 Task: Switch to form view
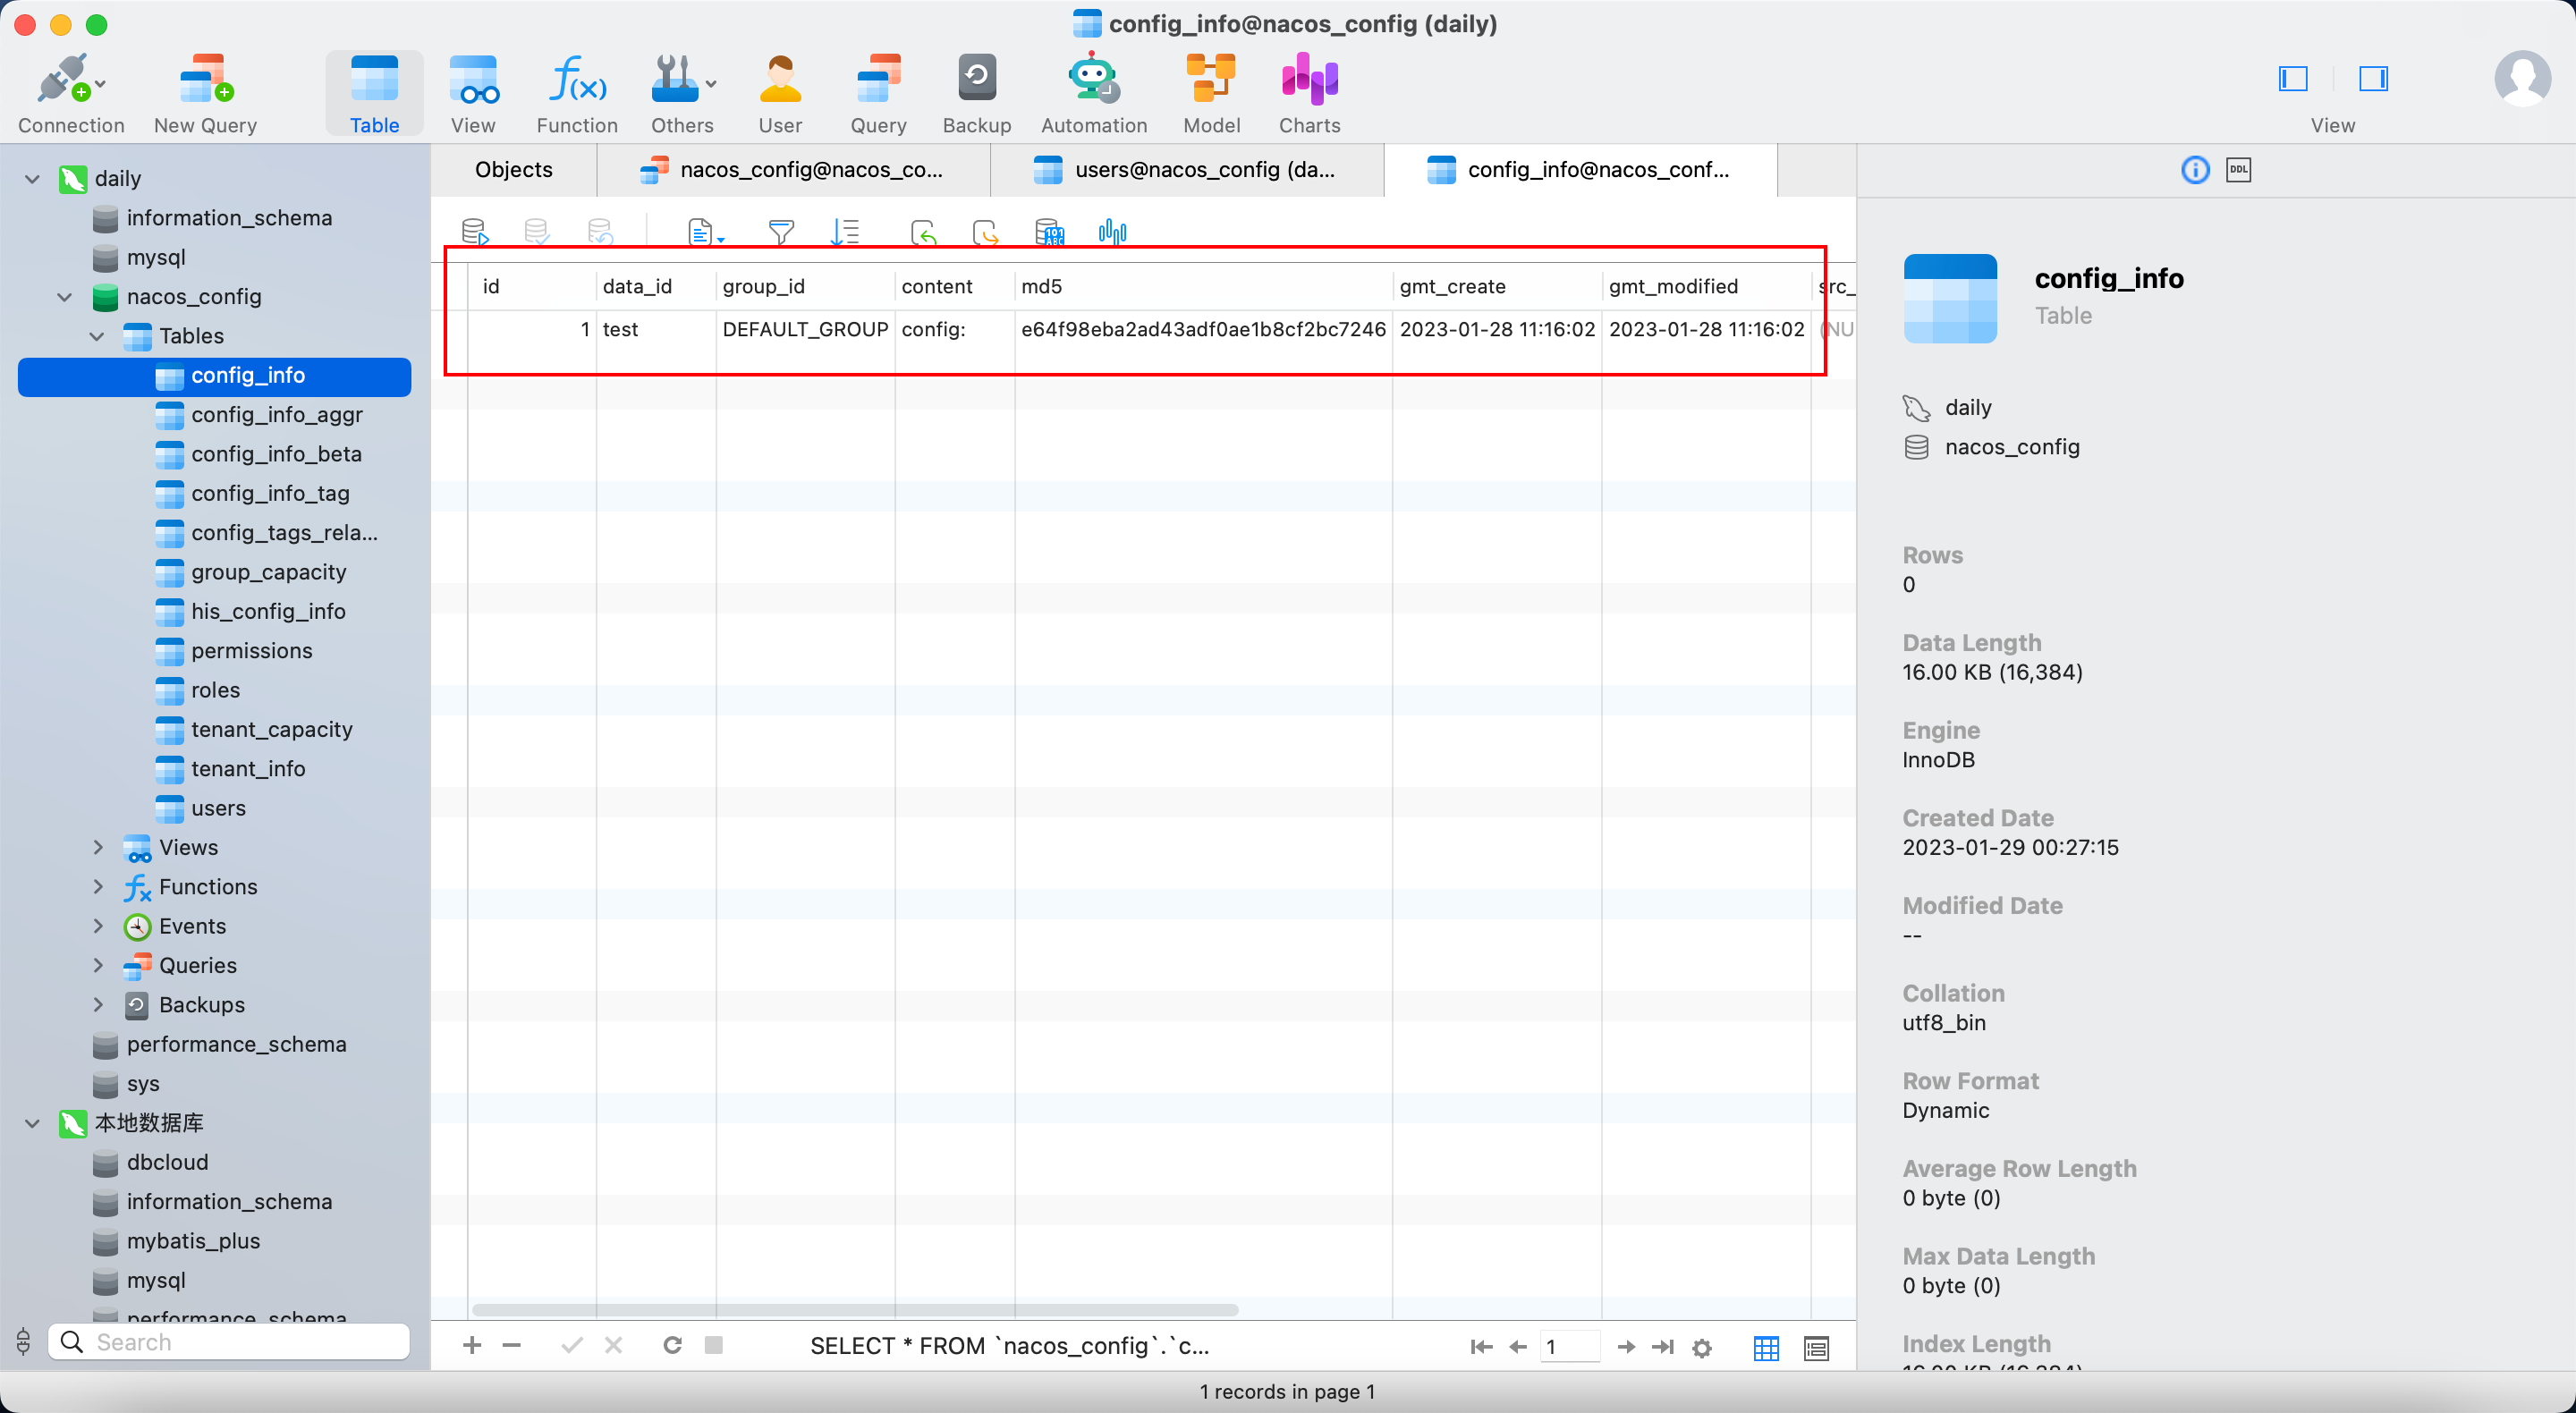(1816, 1348)
